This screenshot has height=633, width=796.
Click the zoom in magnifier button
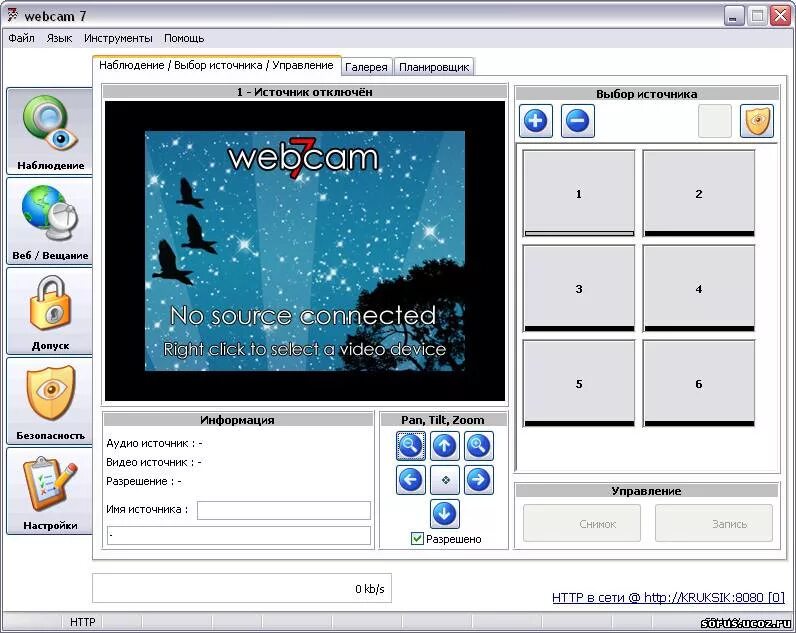[478, 446]
